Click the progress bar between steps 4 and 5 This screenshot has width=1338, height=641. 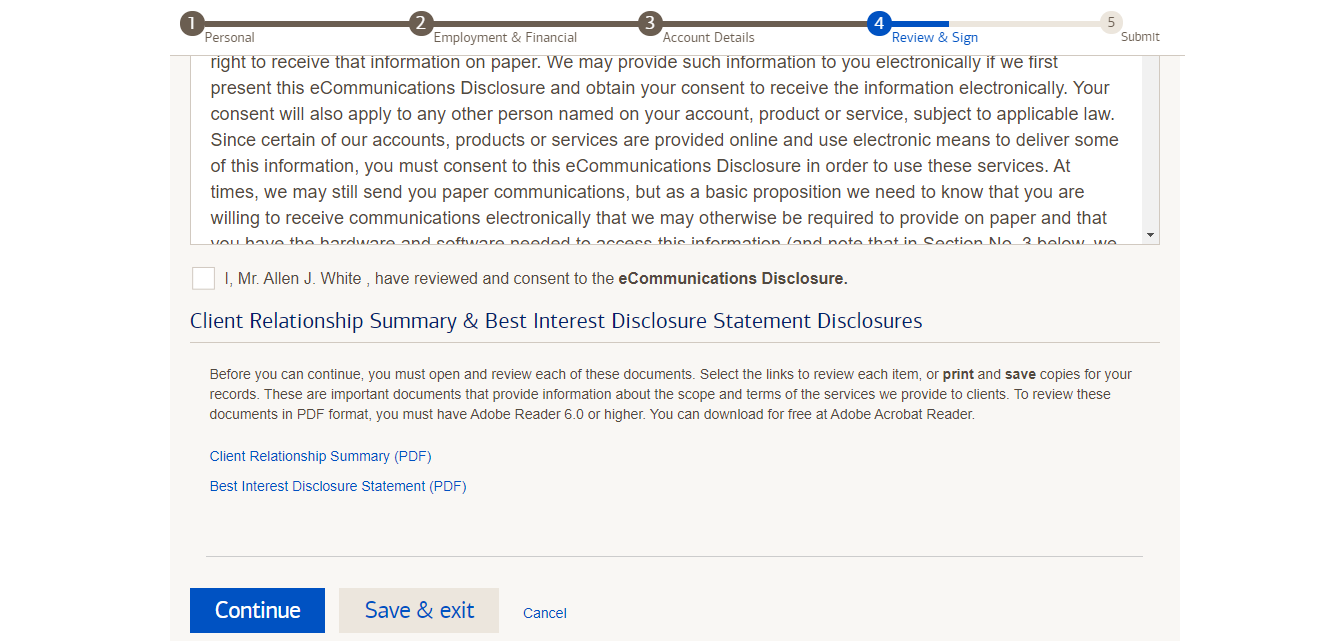click(x=995, y=23)
